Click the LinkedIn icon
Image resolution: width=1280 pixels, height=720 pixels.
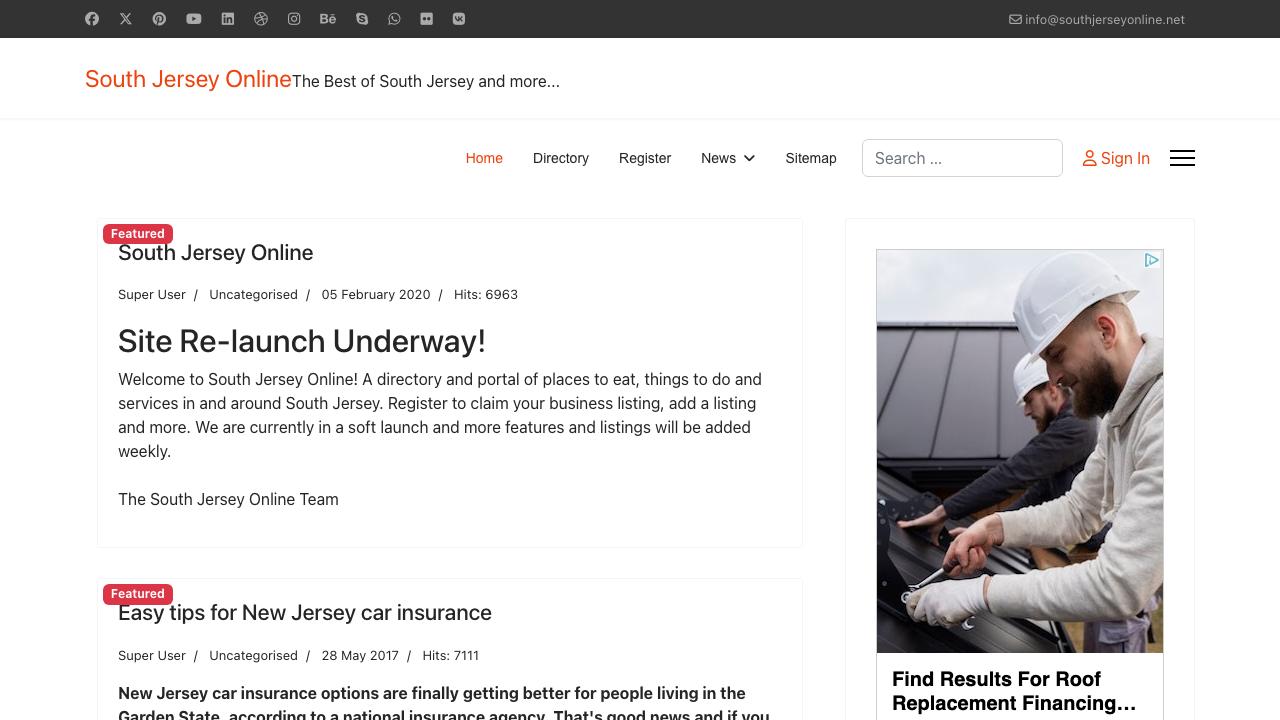coord(227,19)
